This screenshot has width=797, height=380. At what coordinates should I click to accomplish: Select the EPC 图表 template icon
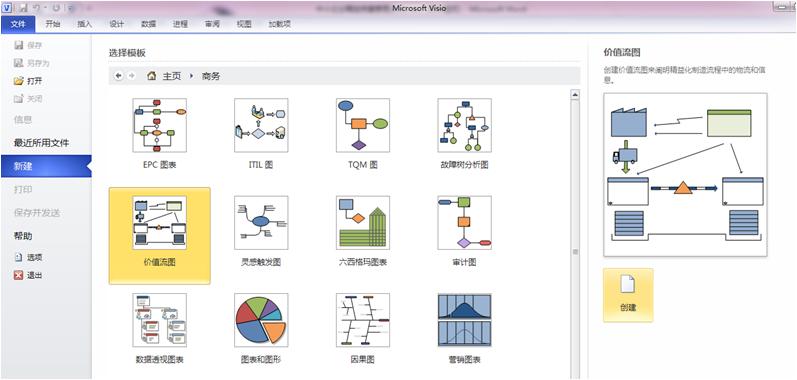[160, 125]
